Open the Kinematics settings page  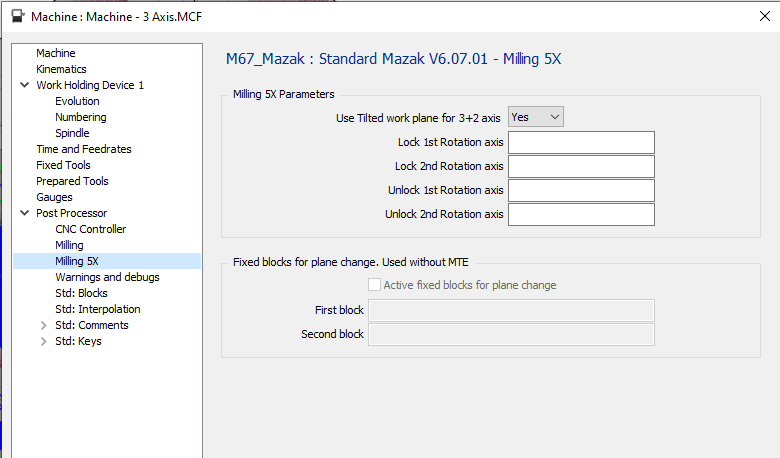coord(61,69)
